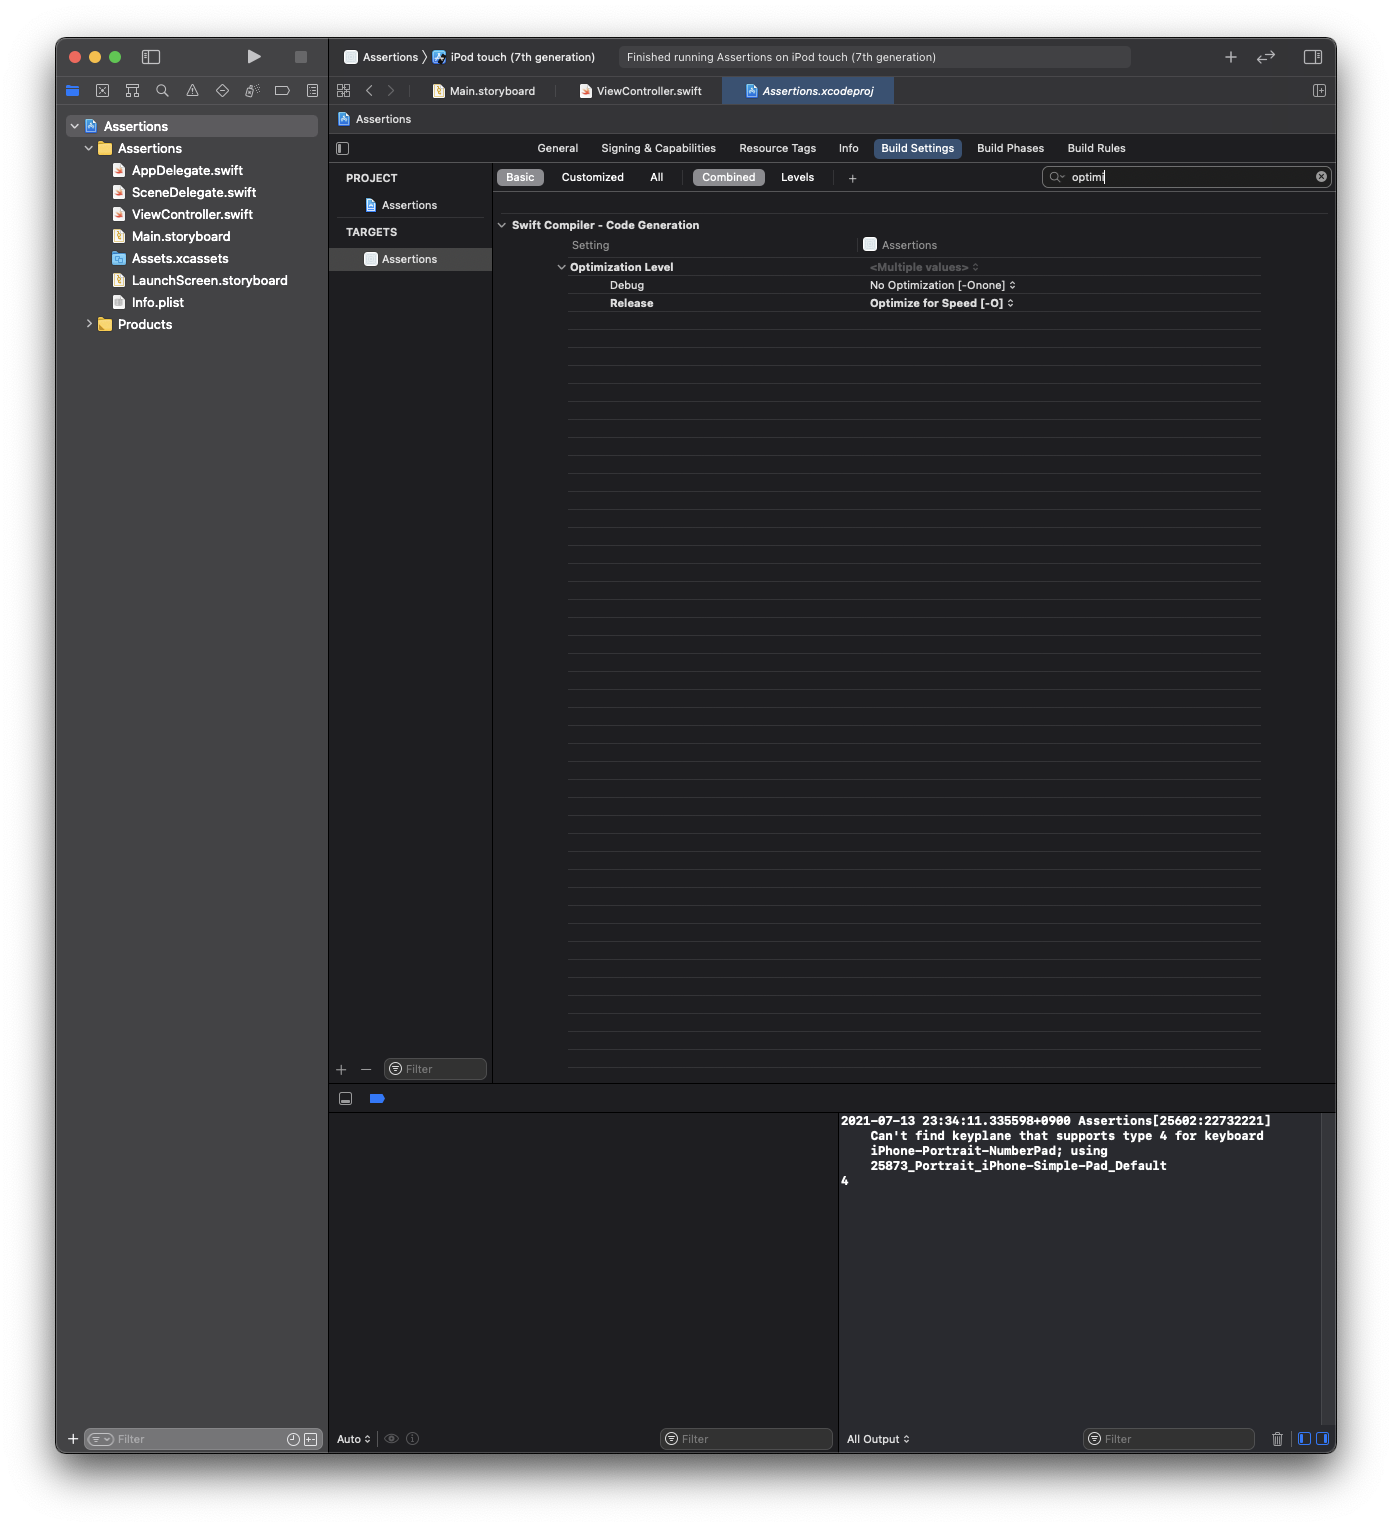
Task: Open the Breakpoint navigator
Action: (x=282, y=91)
